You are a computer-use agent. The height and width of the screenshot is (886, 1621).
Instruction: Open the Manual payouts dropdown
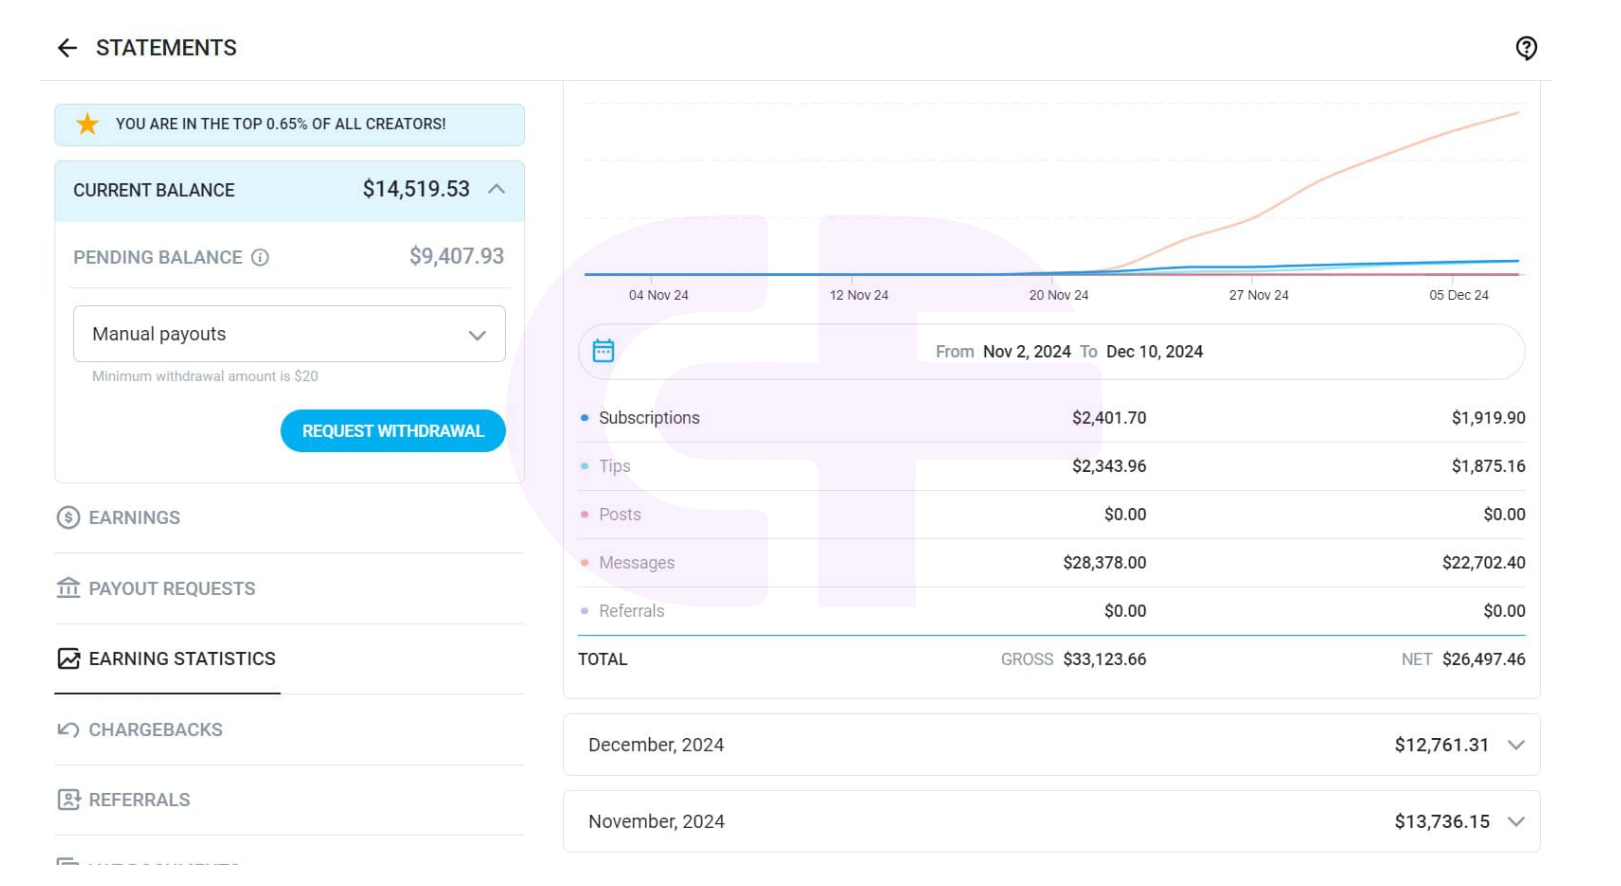coord(289,334)
